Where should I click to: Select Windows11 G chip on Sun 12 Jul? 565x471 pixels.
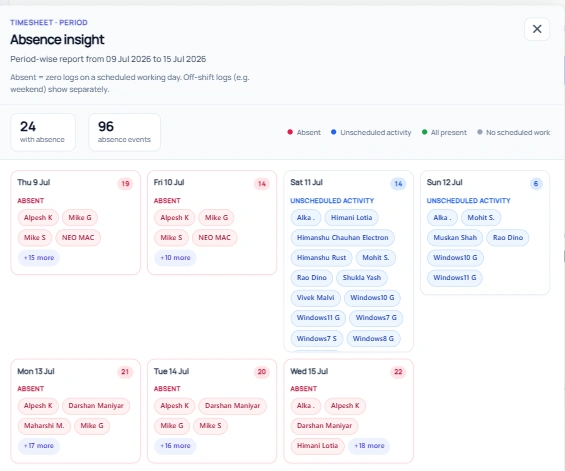point(455,278)
